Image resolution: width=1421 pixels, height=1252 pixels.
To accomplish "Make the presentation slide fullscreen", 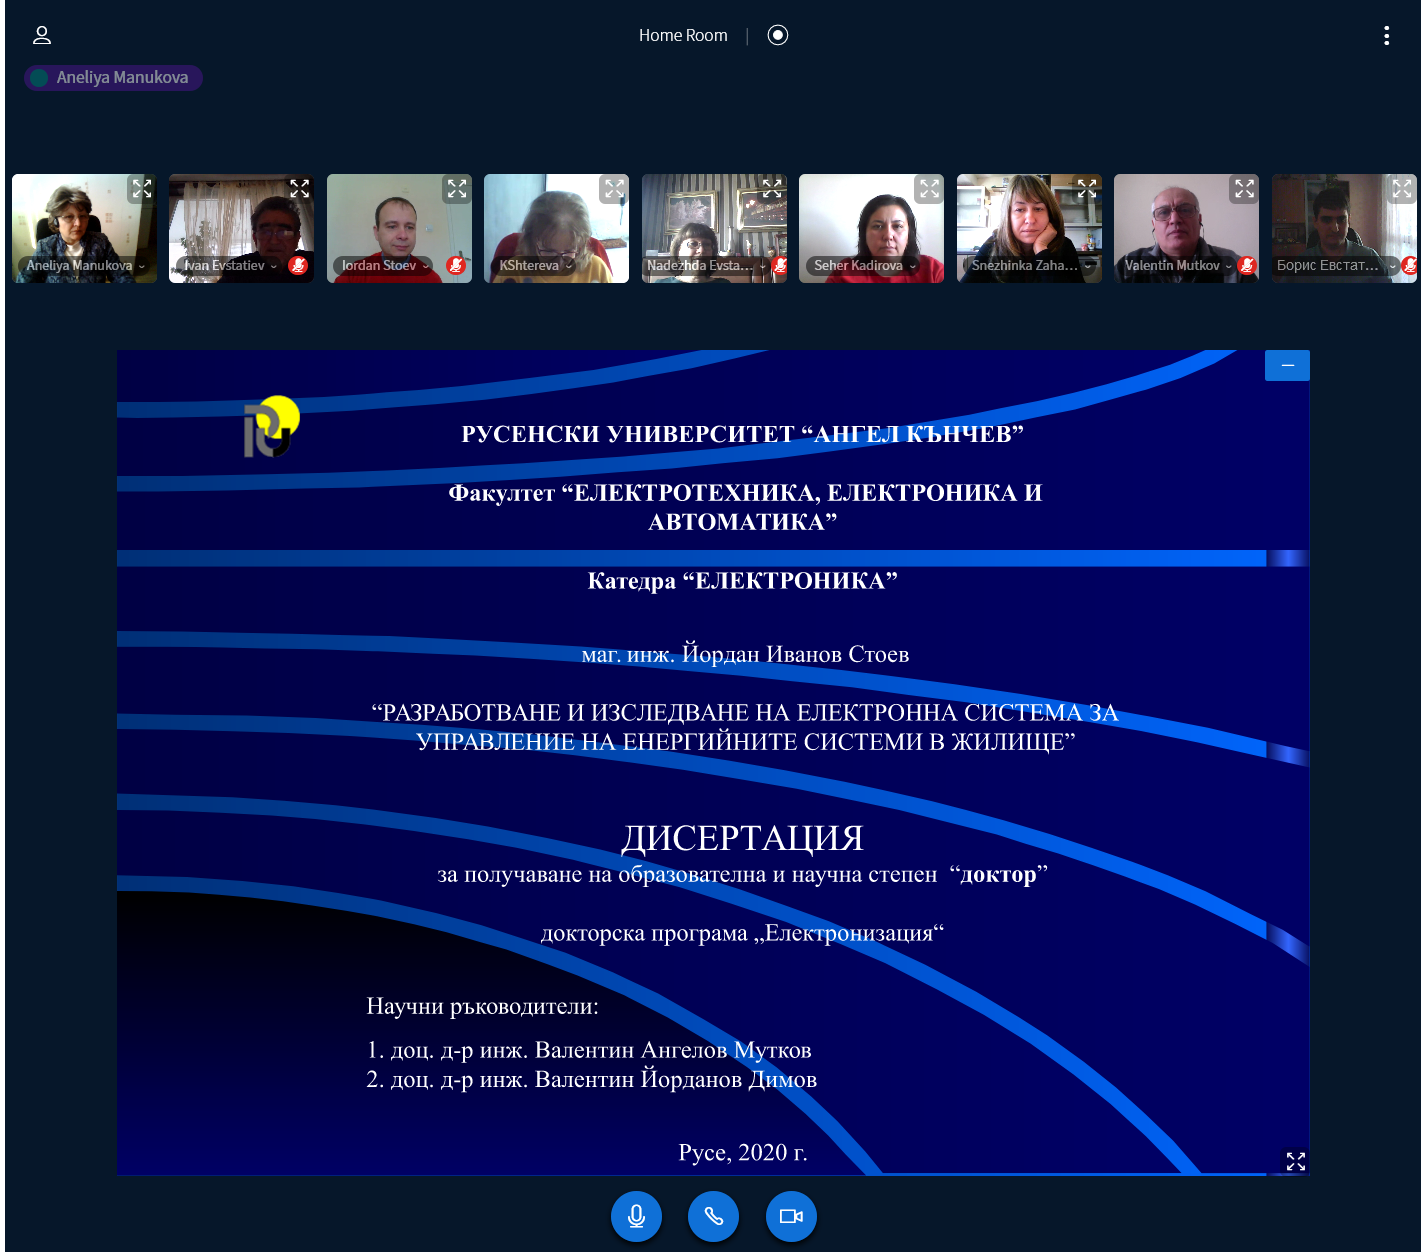I will point(1296,1161).
